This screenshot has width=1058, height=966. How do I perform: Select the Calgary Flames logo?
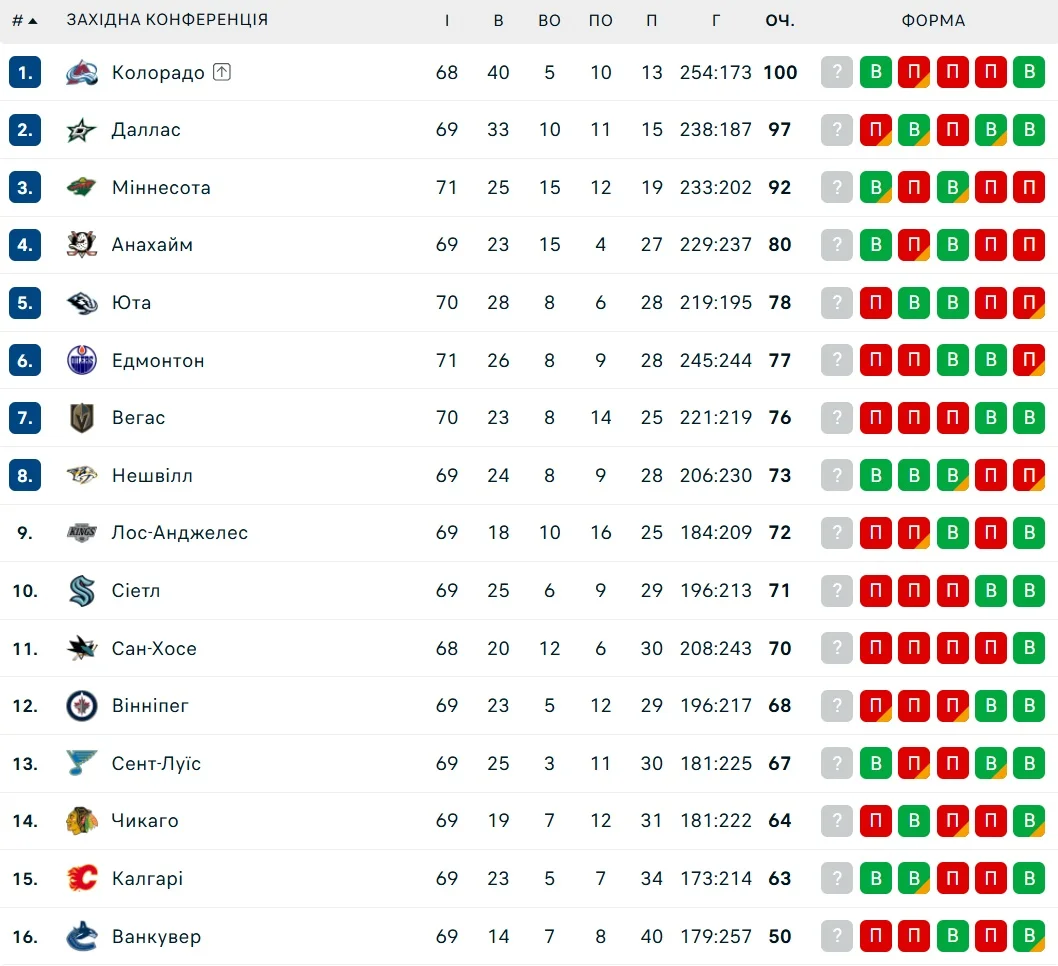coord(82,879)
